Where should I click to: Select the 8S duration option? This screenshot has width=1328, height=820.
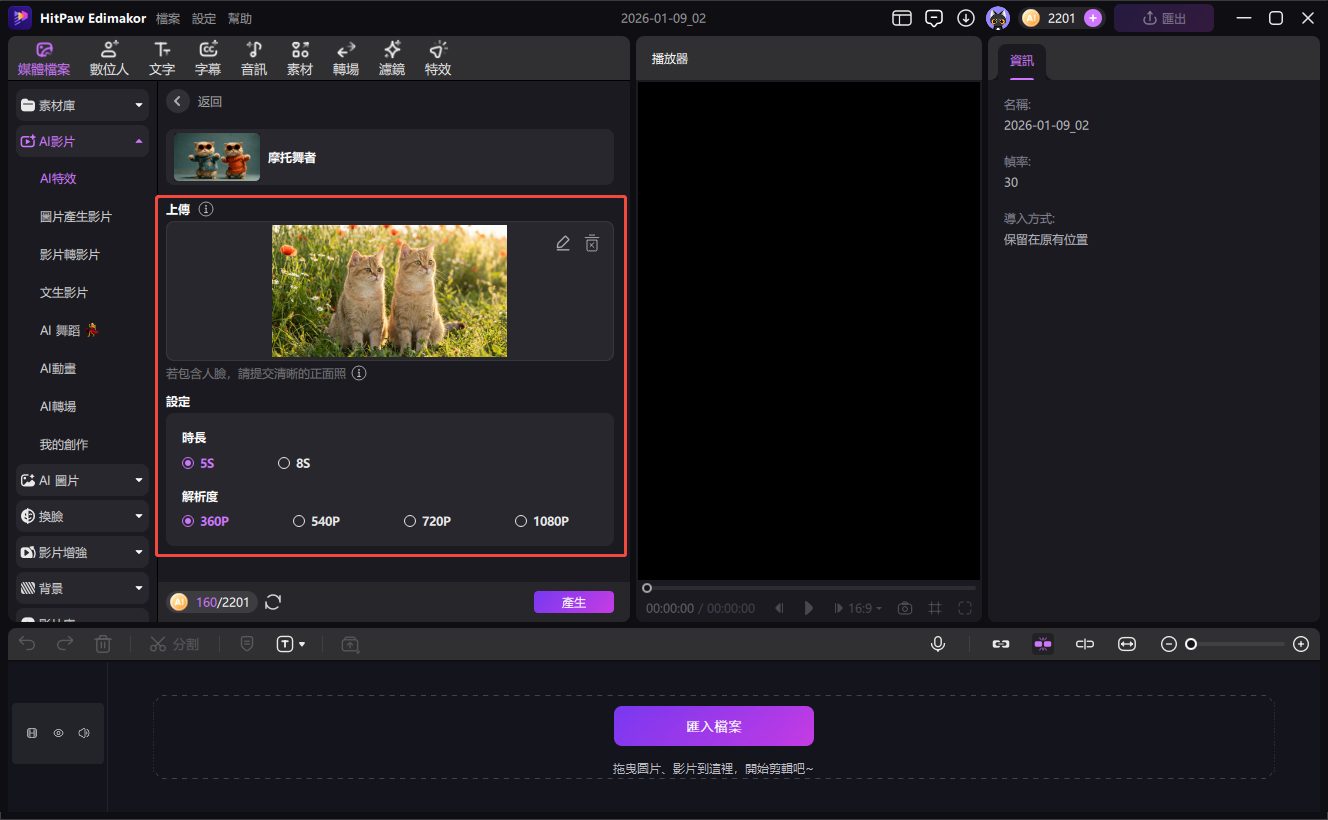(284, 463)
